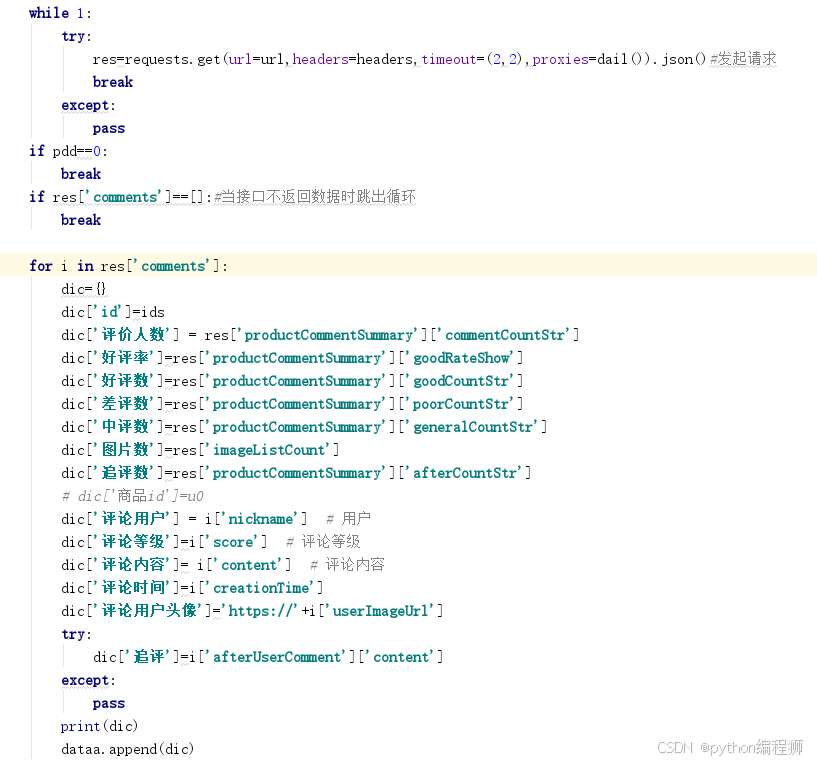
Task: Click the line containing 'afterUserComment'
Action: point(268,657)
